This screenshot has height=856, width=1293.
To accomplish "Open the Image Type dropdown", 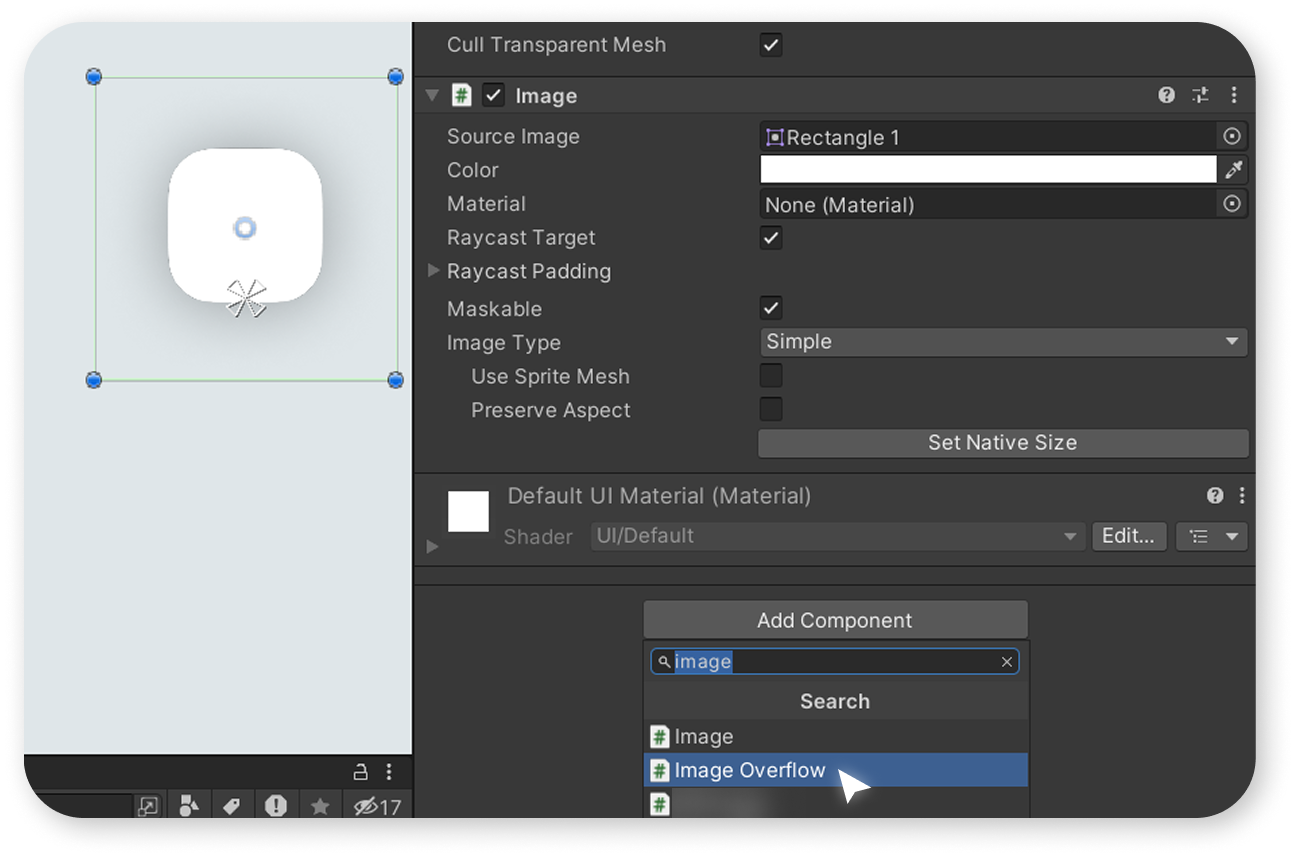I will [1003, 342].
